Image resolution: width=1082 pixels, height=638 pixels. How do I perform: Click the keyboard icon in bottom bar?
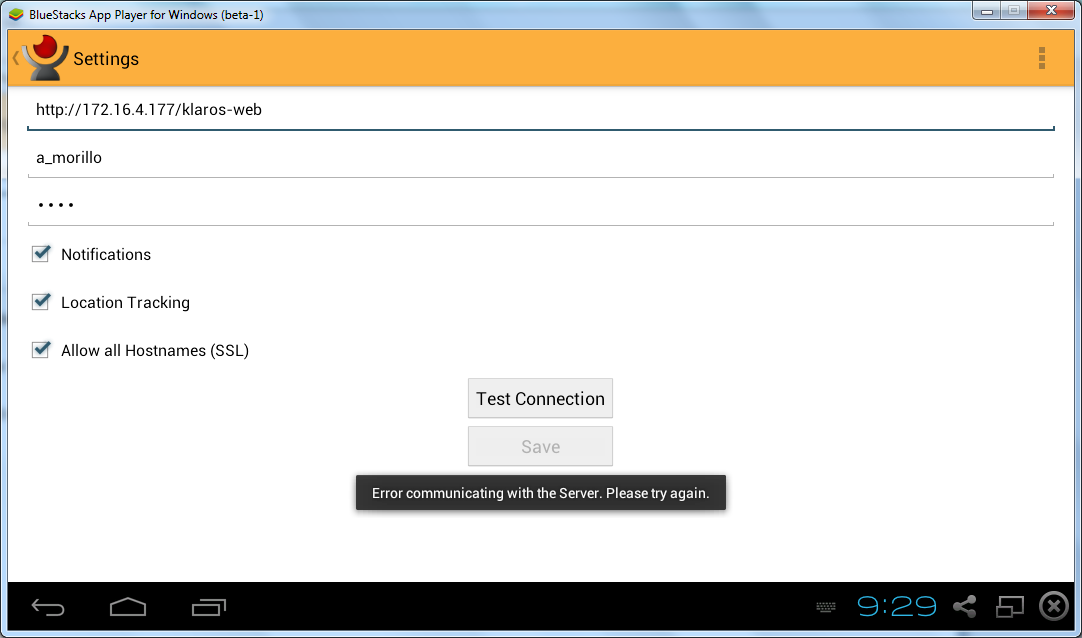826,607
